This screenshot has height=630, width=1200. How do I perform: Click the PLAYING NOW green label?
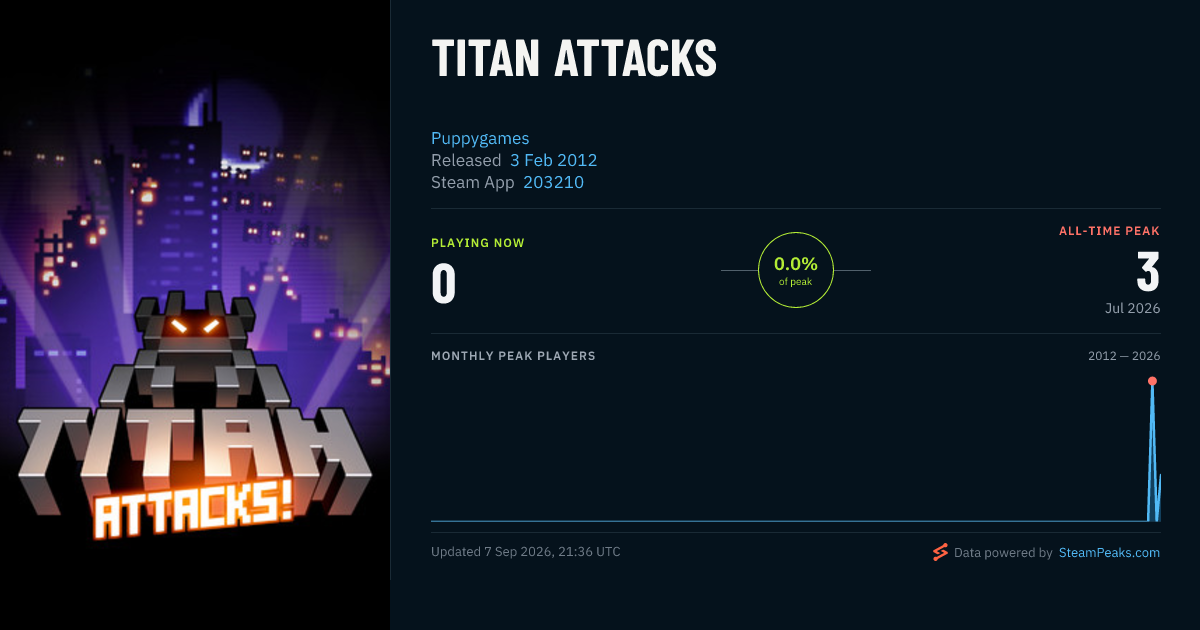(478, 243)
